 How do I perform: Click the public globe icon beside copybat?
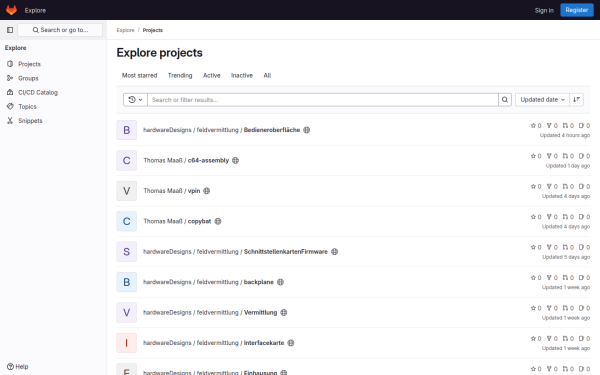tap(218, 221)
